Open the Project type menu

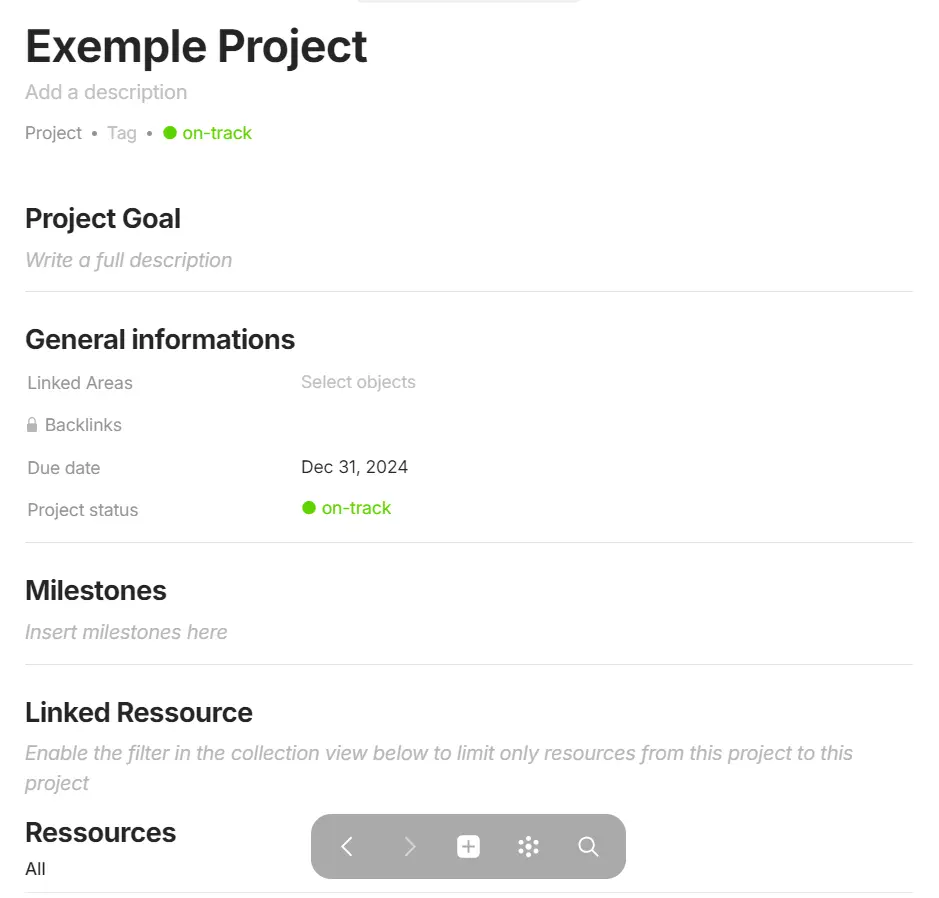click(53, 132)
